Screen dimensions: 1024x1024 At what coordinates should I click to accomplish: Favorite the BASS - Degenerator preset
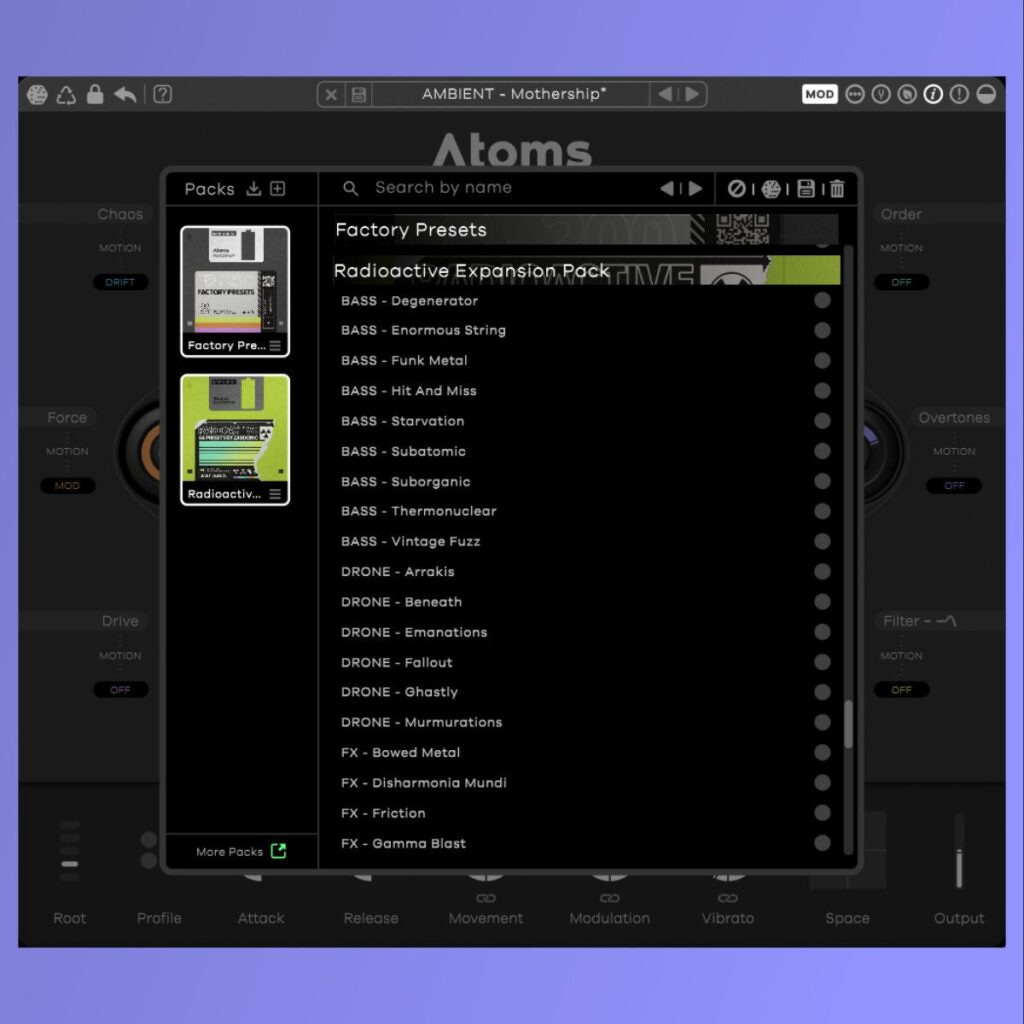(x=822, y=300)
